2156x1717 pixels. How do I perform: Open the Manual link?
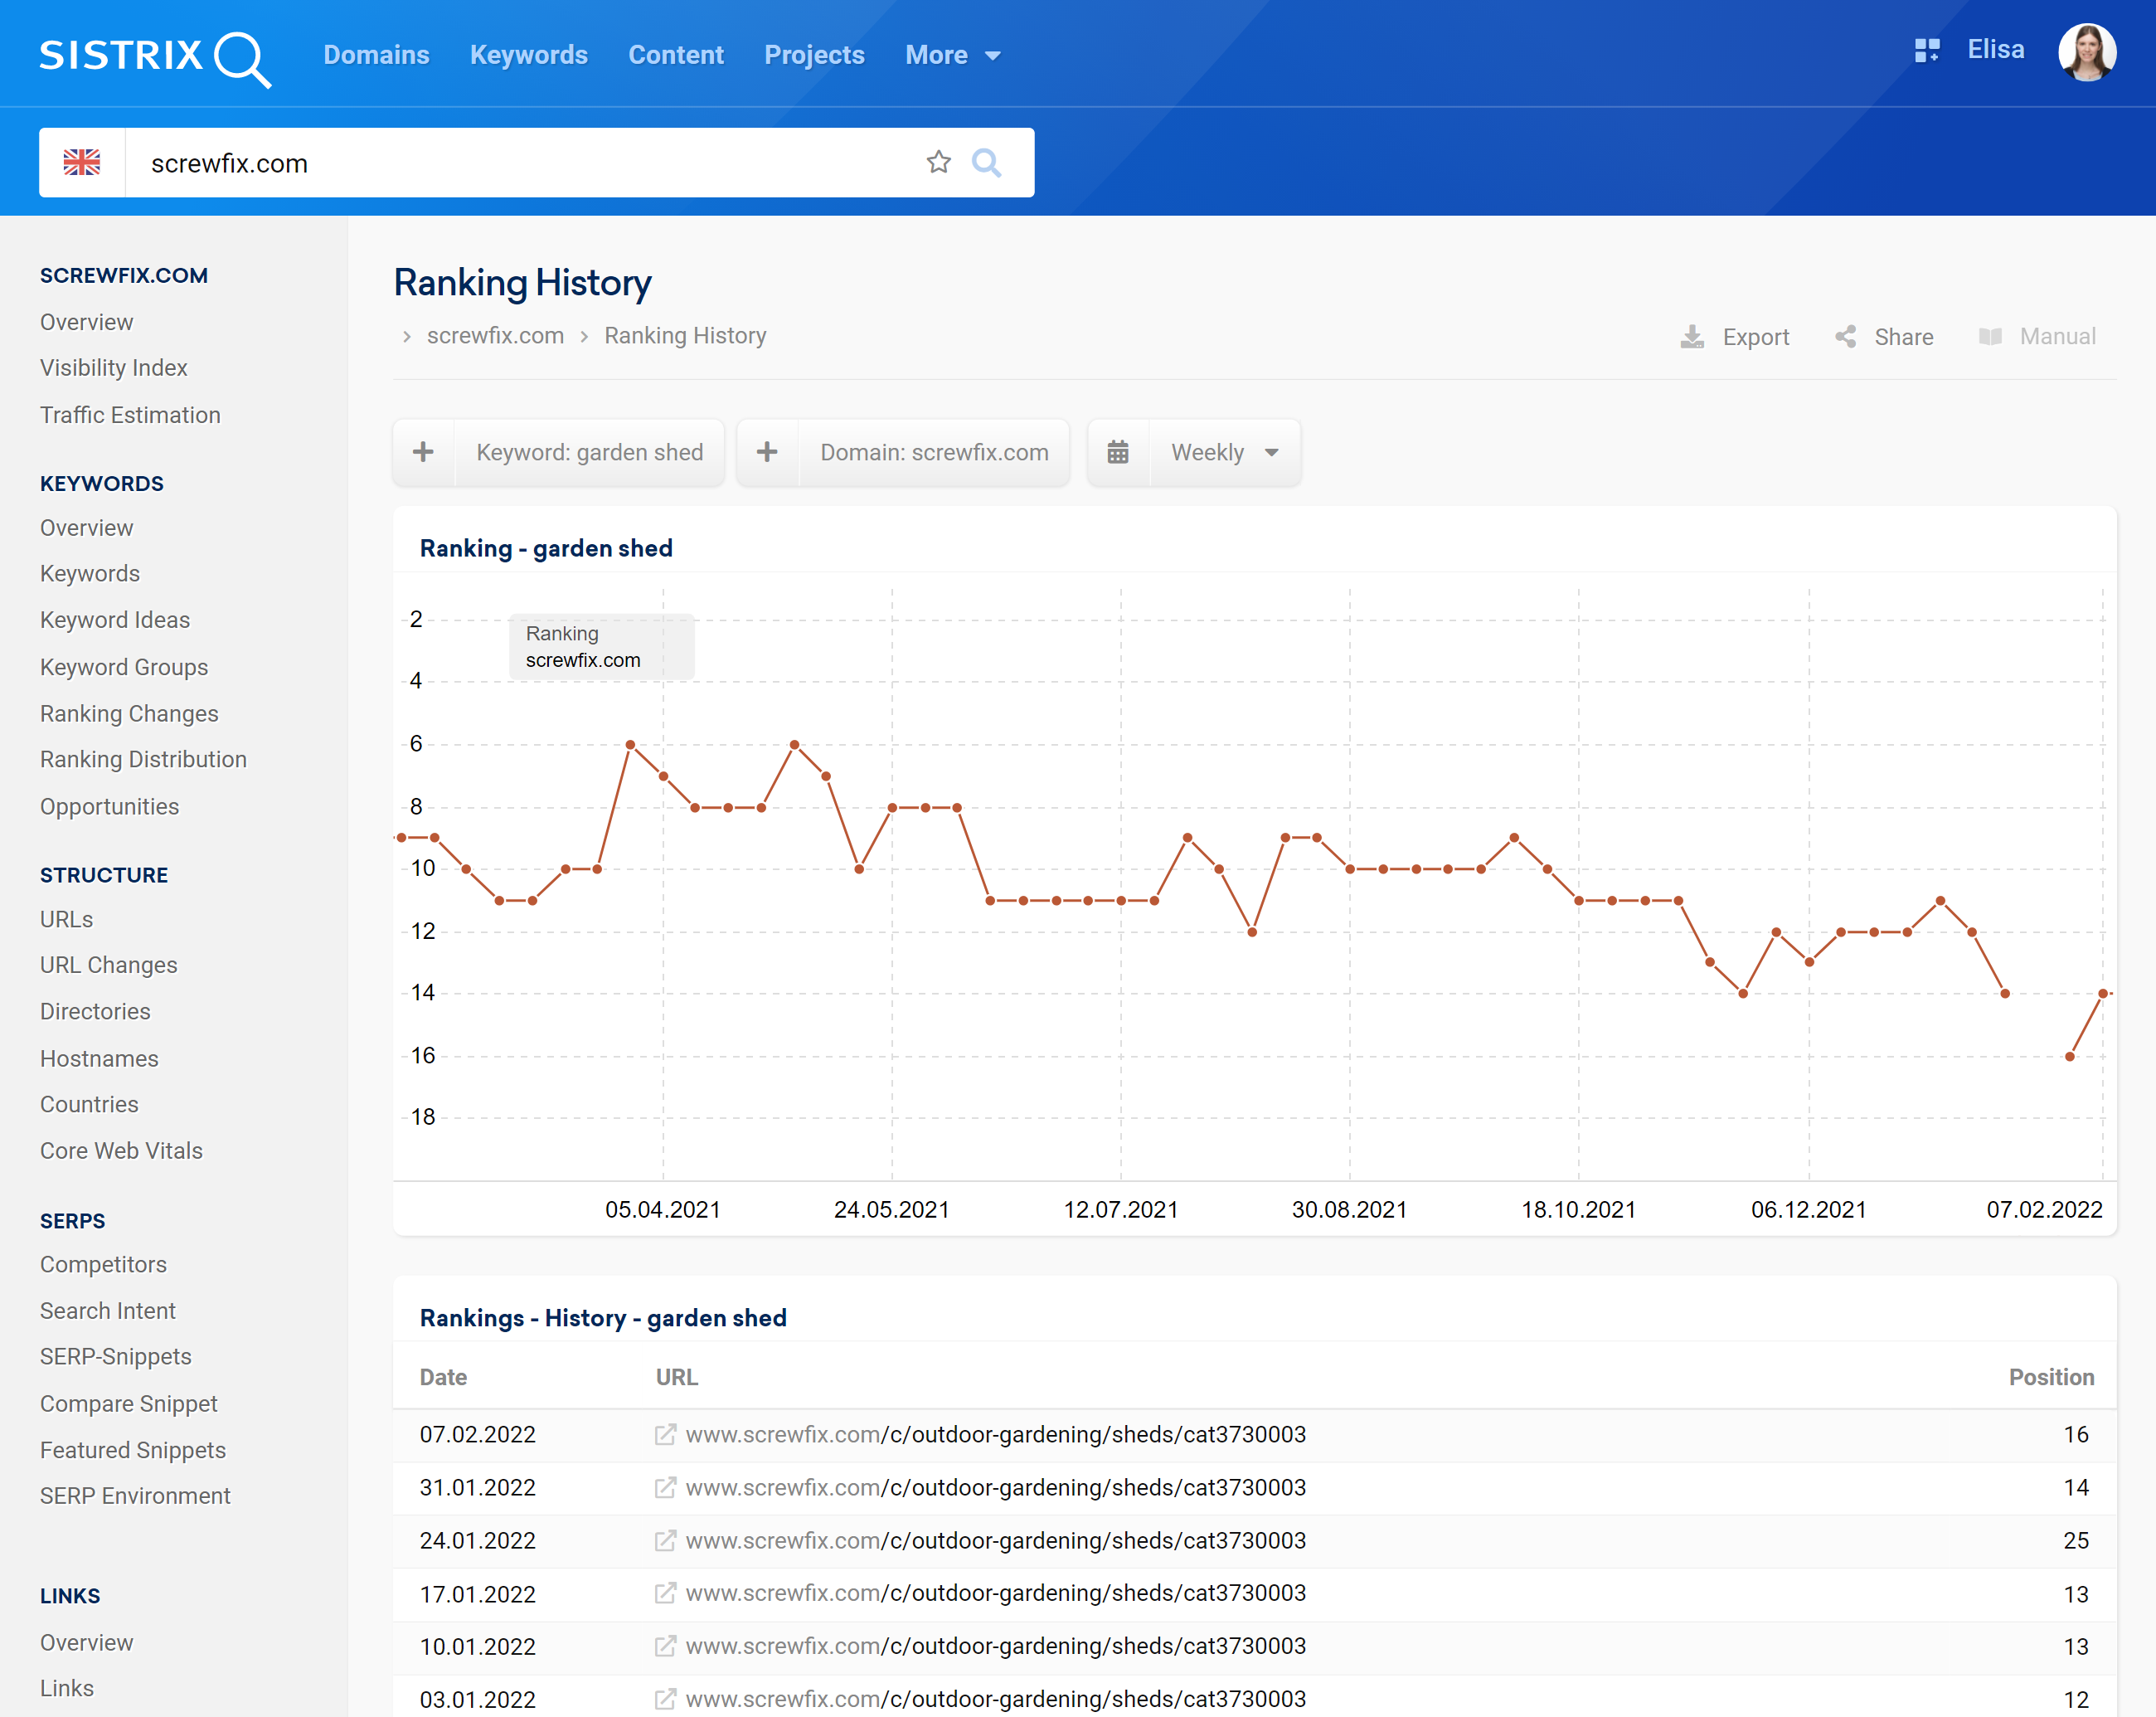click(2058, 336)
